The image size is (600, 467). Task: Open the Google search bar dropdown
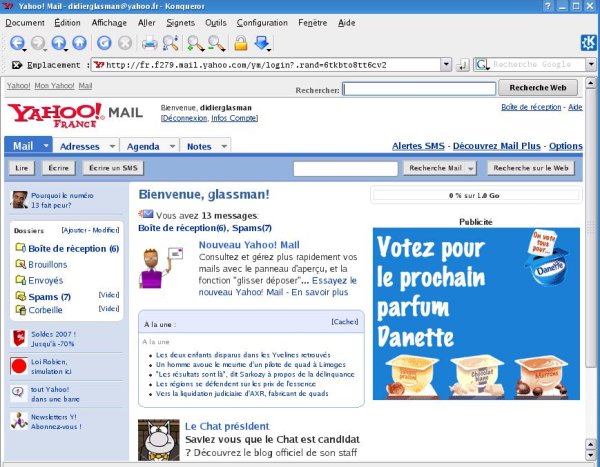point(591,64)
